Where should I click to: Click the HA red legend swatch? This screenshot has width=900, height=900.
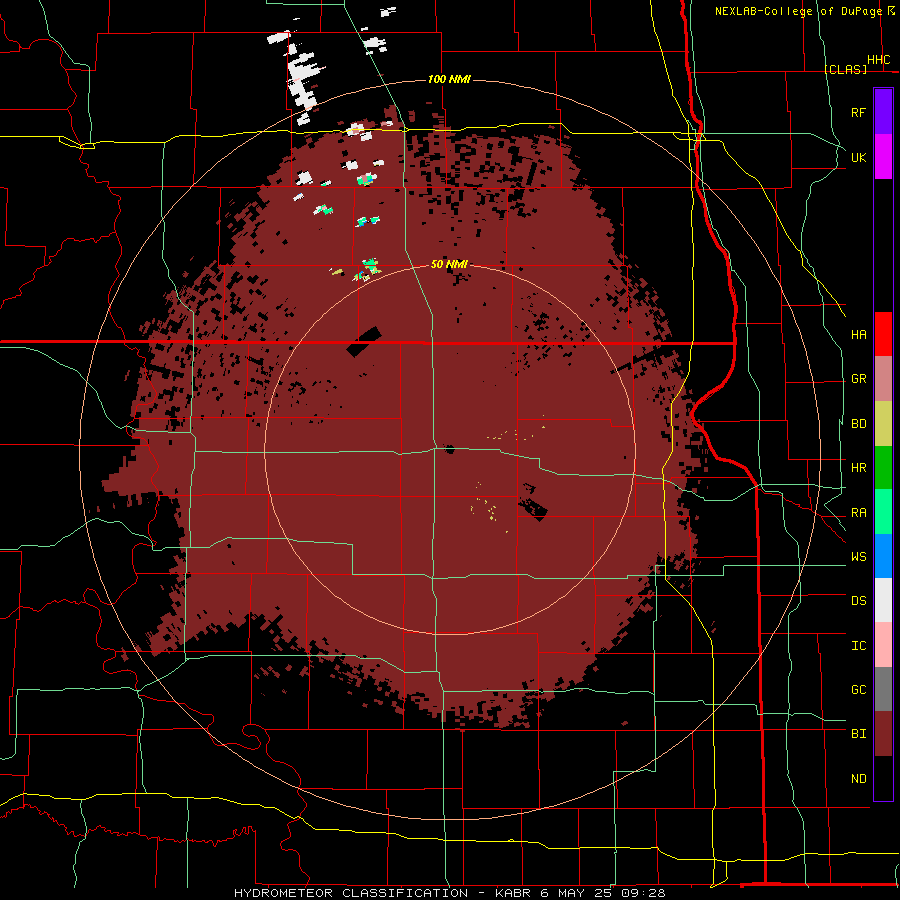click(883, 334)
